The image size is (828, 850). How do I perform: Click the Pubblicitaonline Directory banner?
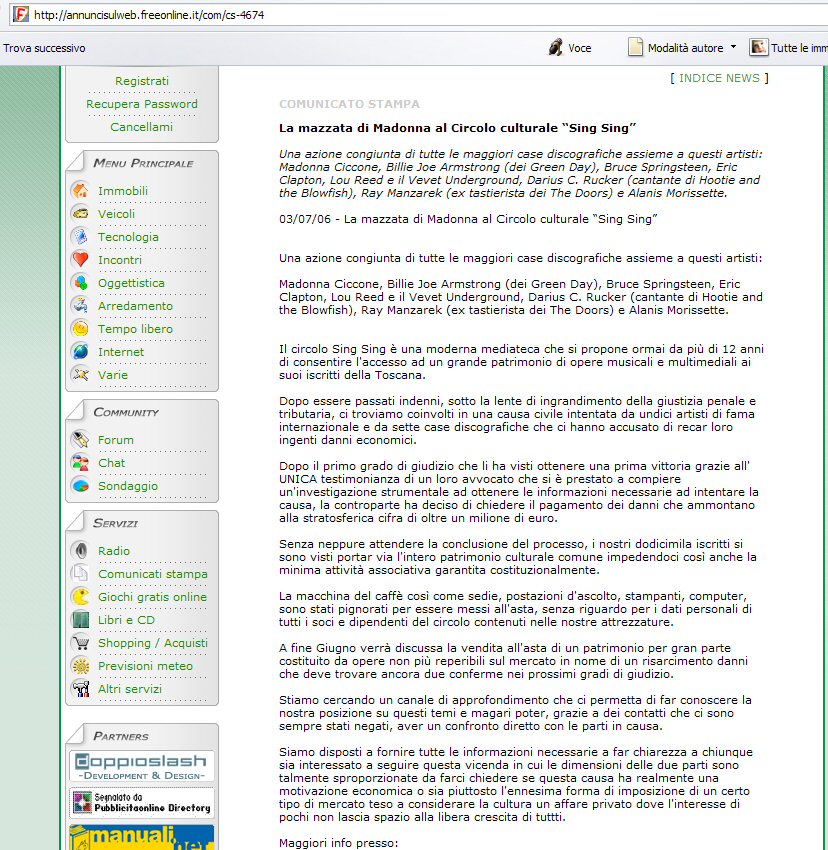[x=142, y=803]
